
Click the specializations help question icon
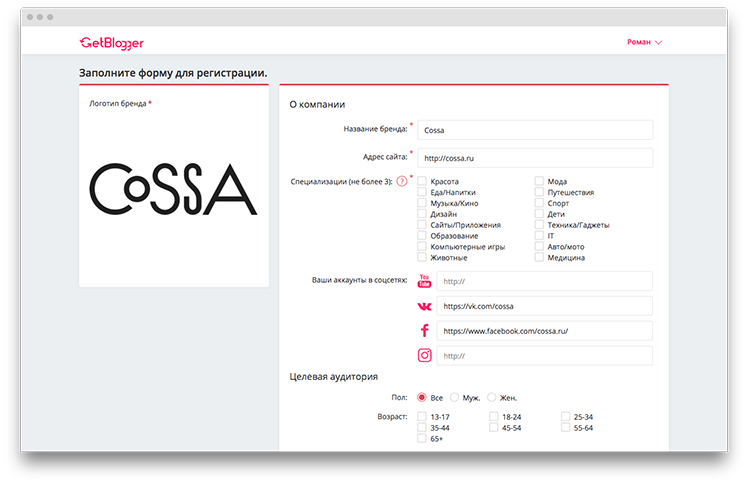pyautogui.click(x=402, y=181)
